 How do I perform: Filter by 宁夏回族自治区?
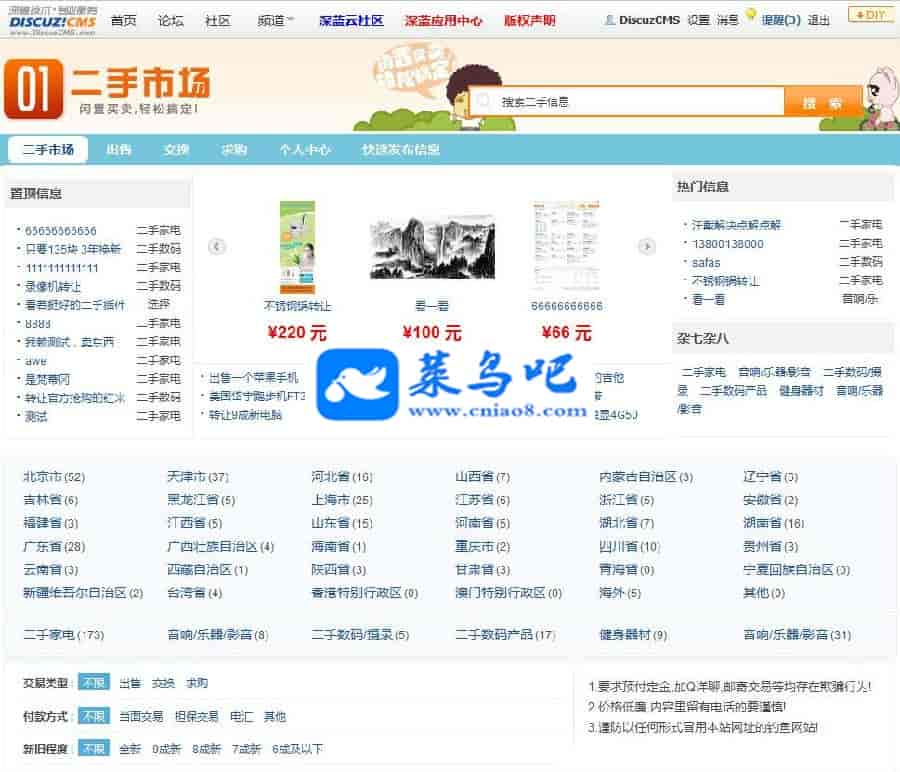point(797,570)
